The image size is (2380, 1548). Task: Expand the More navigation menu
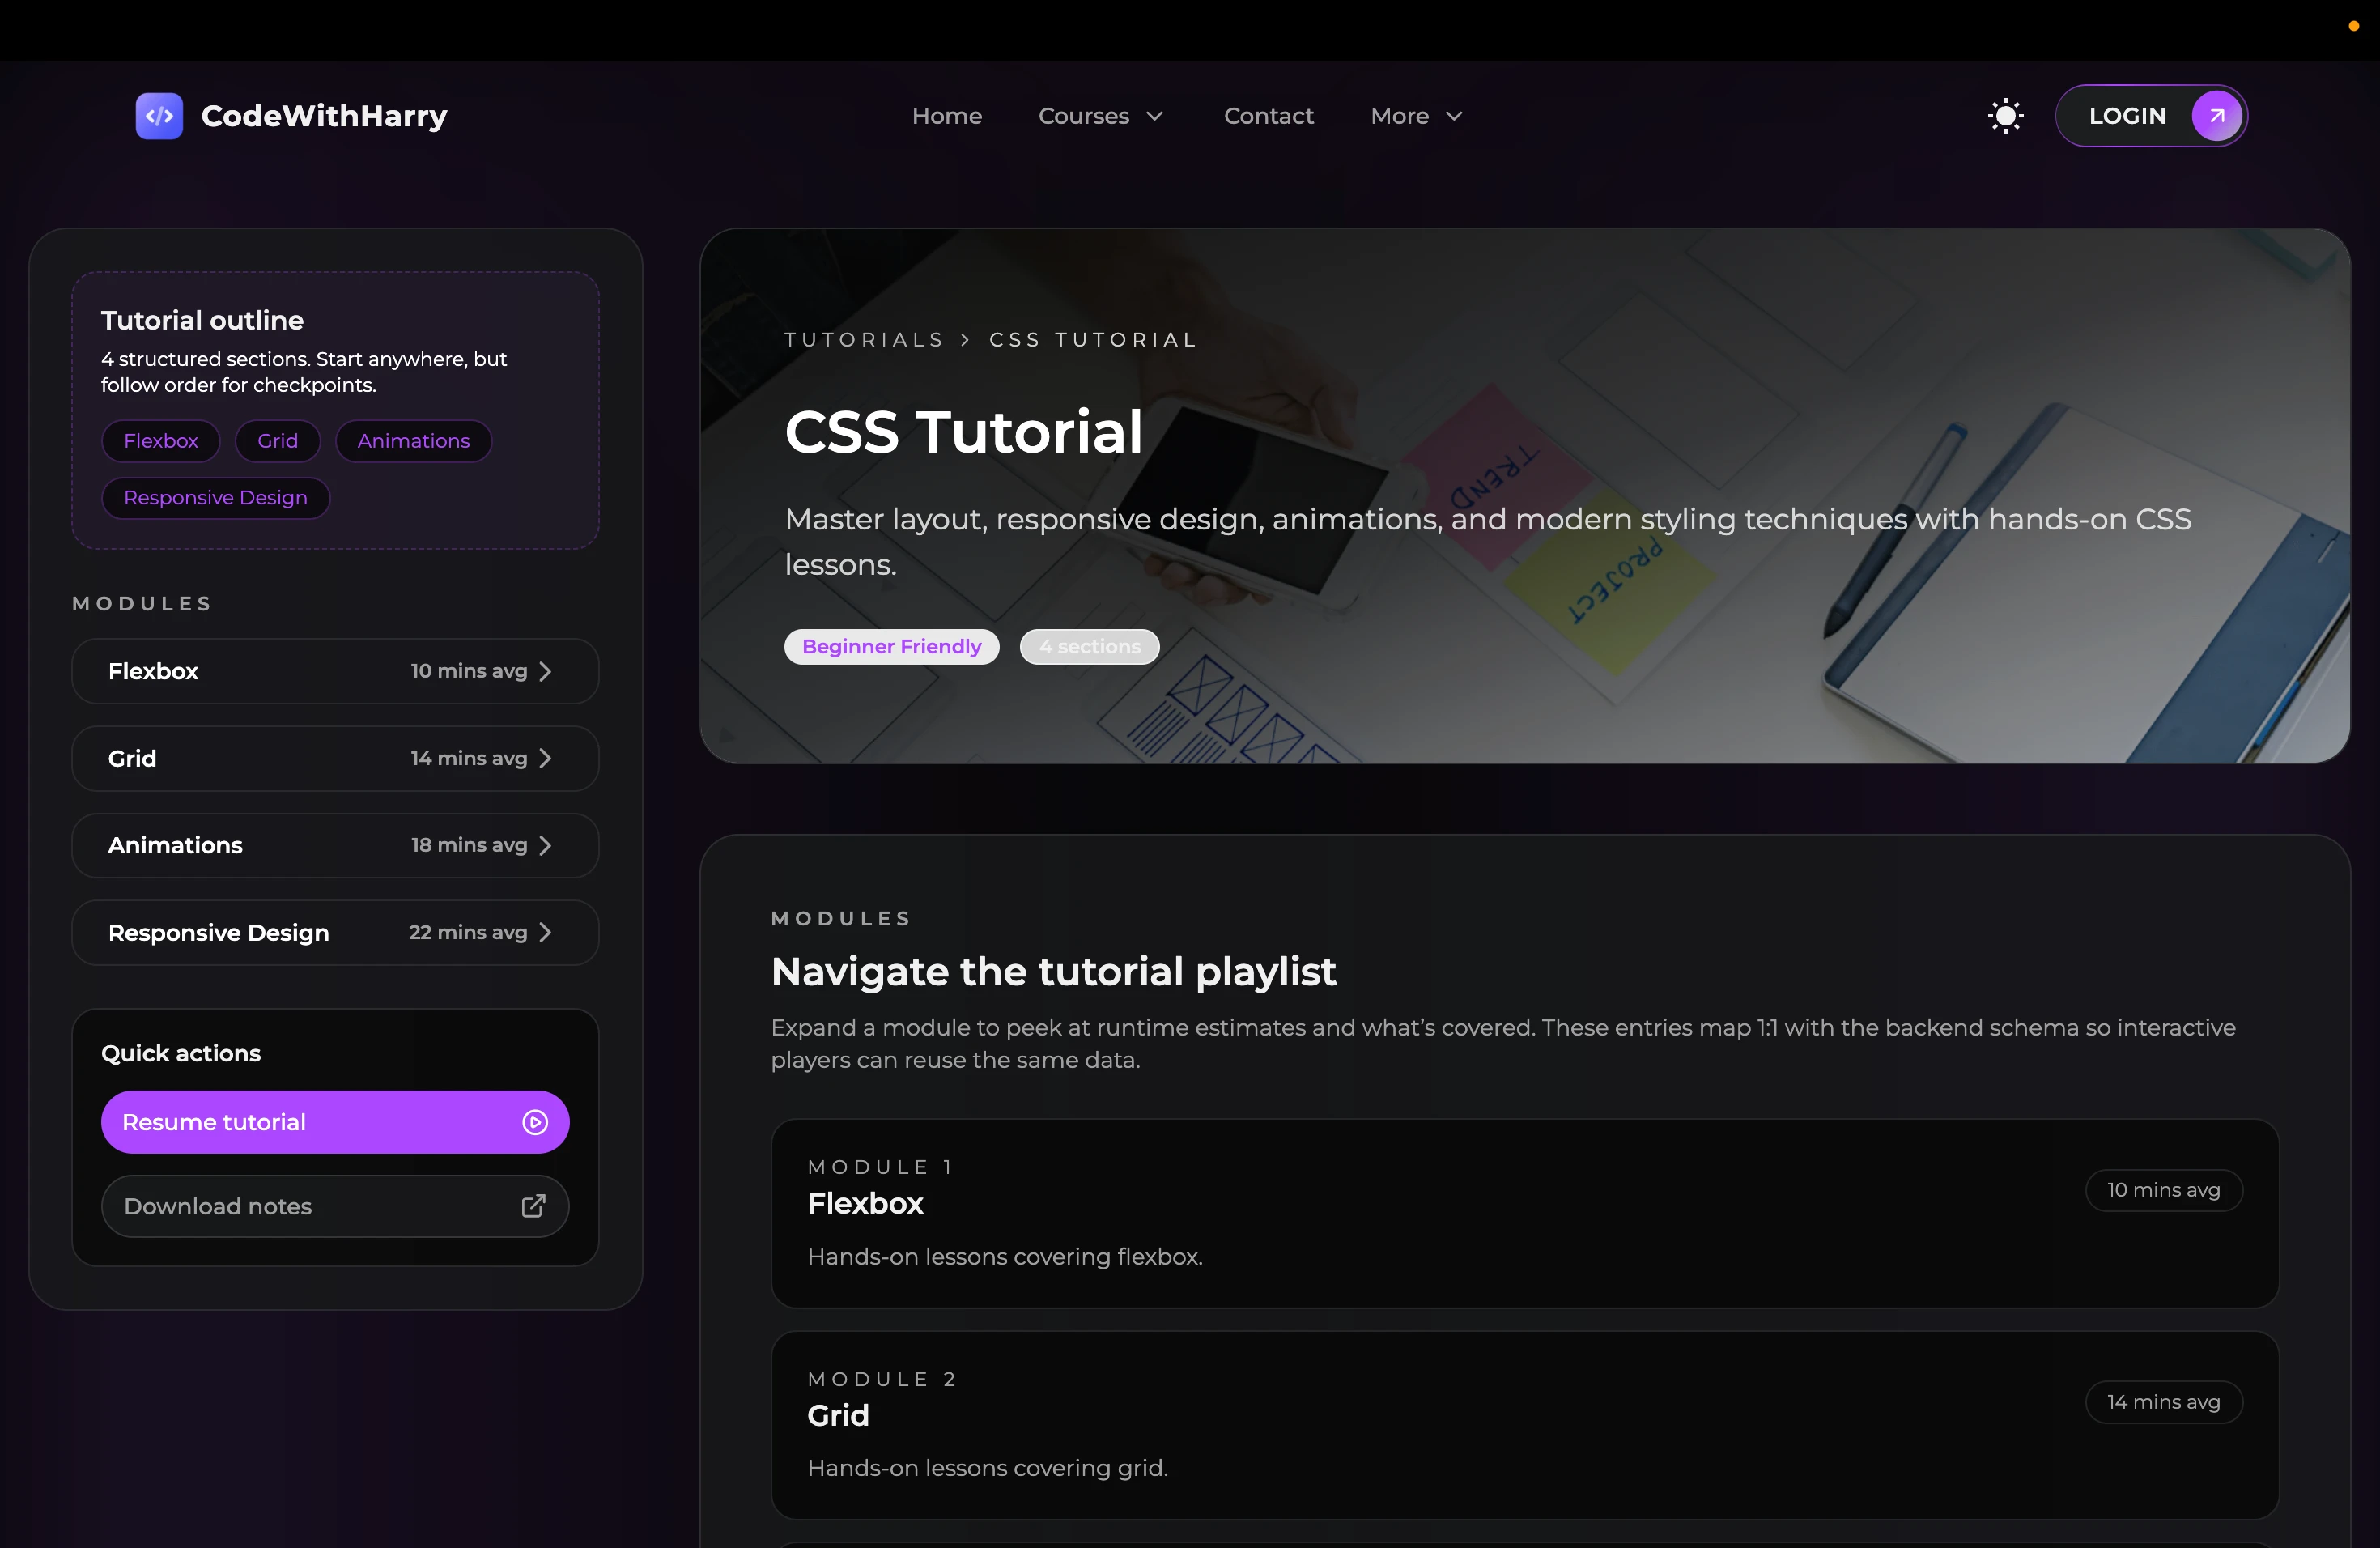tap(1415, 116)
